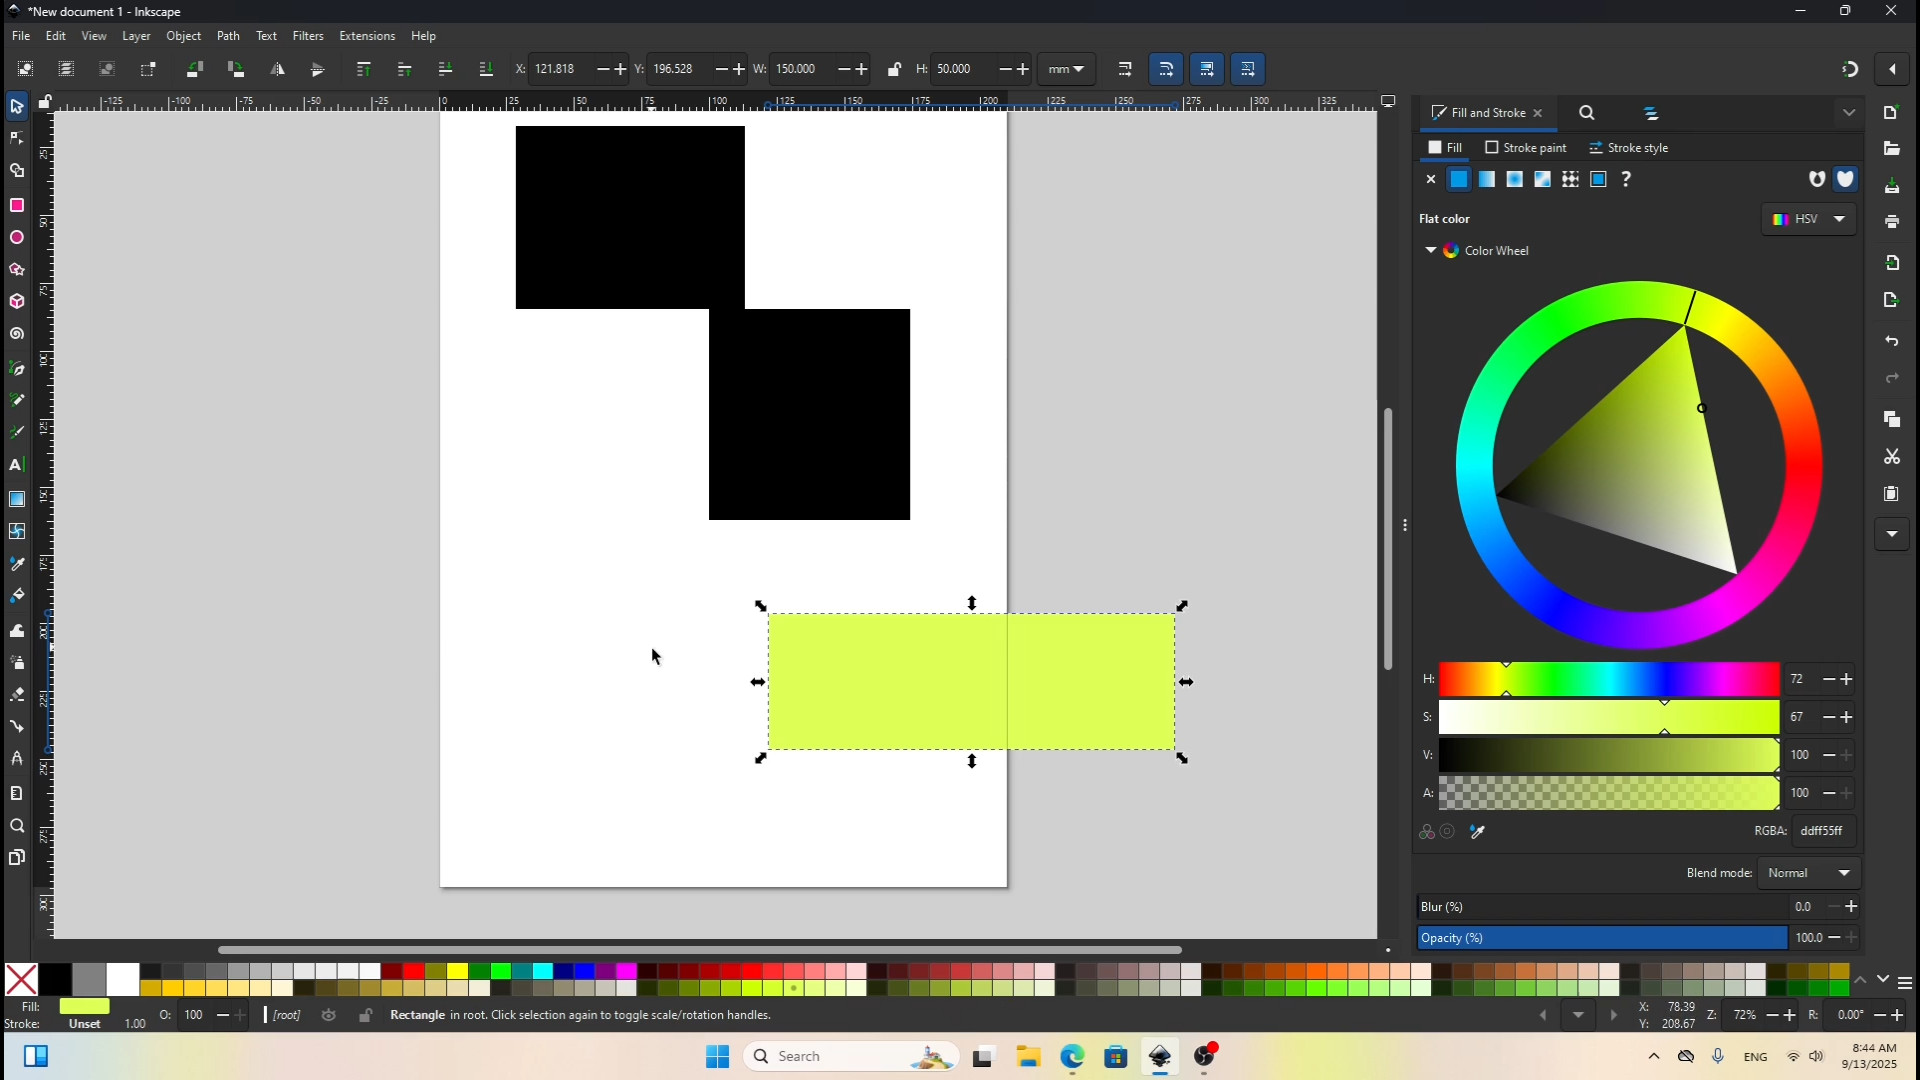Screen dimensions: 1920x1080
Task: Open the HSV color mode dropdown
Action: coord(1809,219)
